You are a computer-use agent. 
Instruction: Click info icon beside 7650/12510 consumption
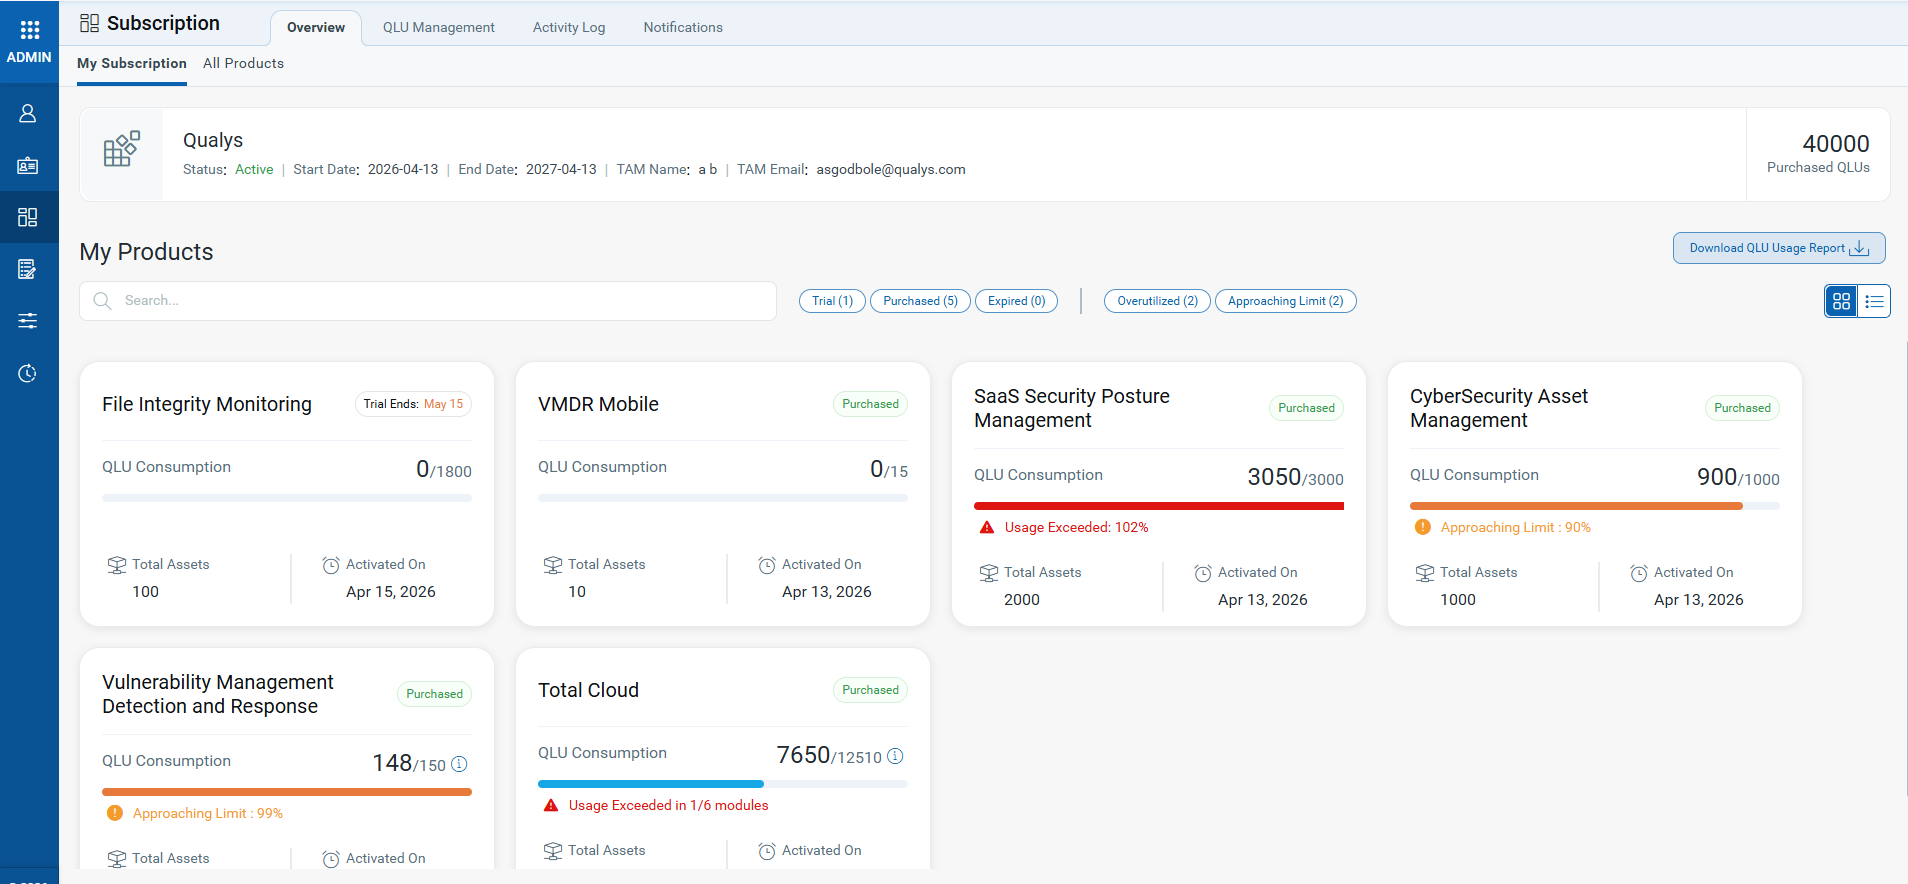point(895,756)
